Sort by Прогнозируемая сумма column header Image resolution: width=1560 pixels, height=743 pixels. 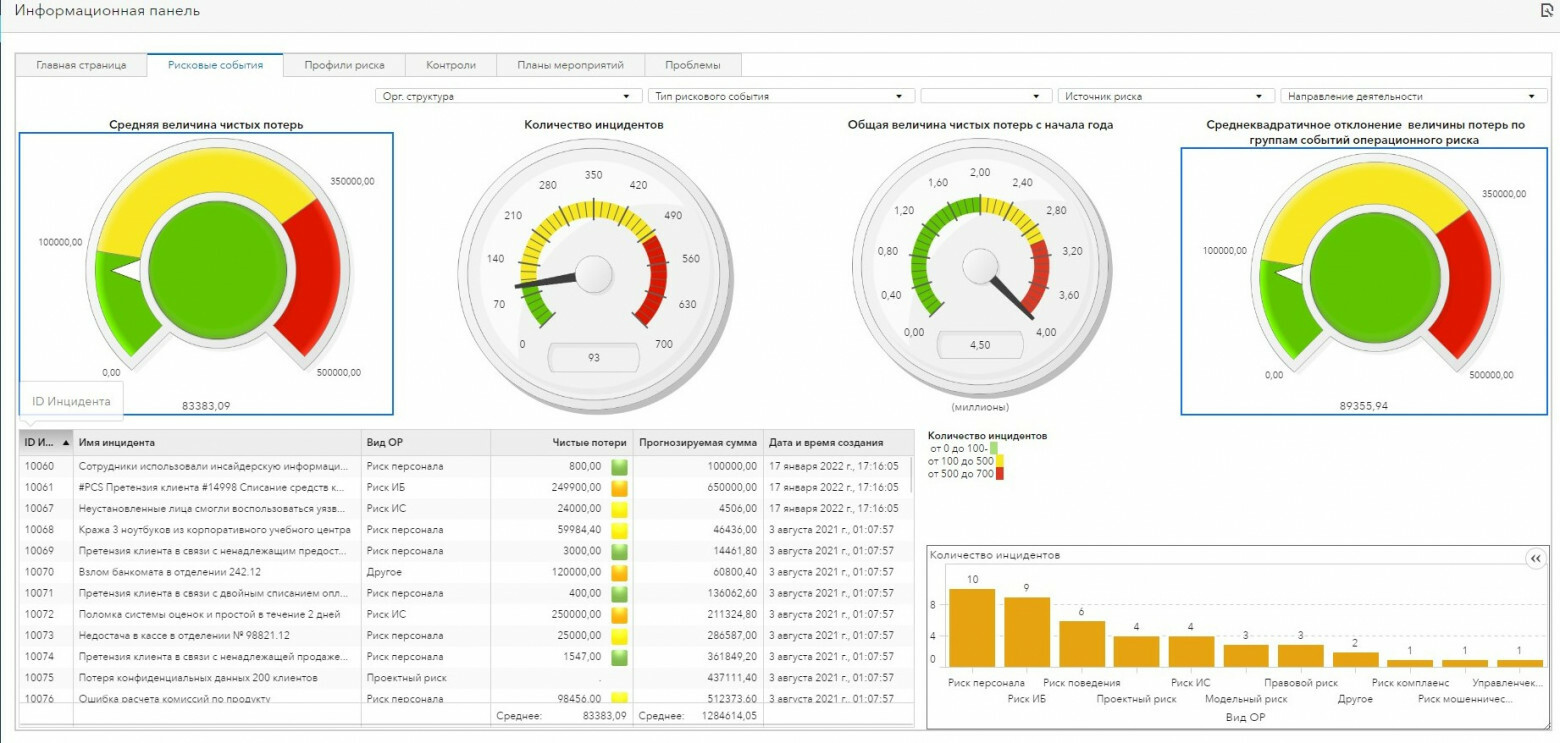pos(698,442)
